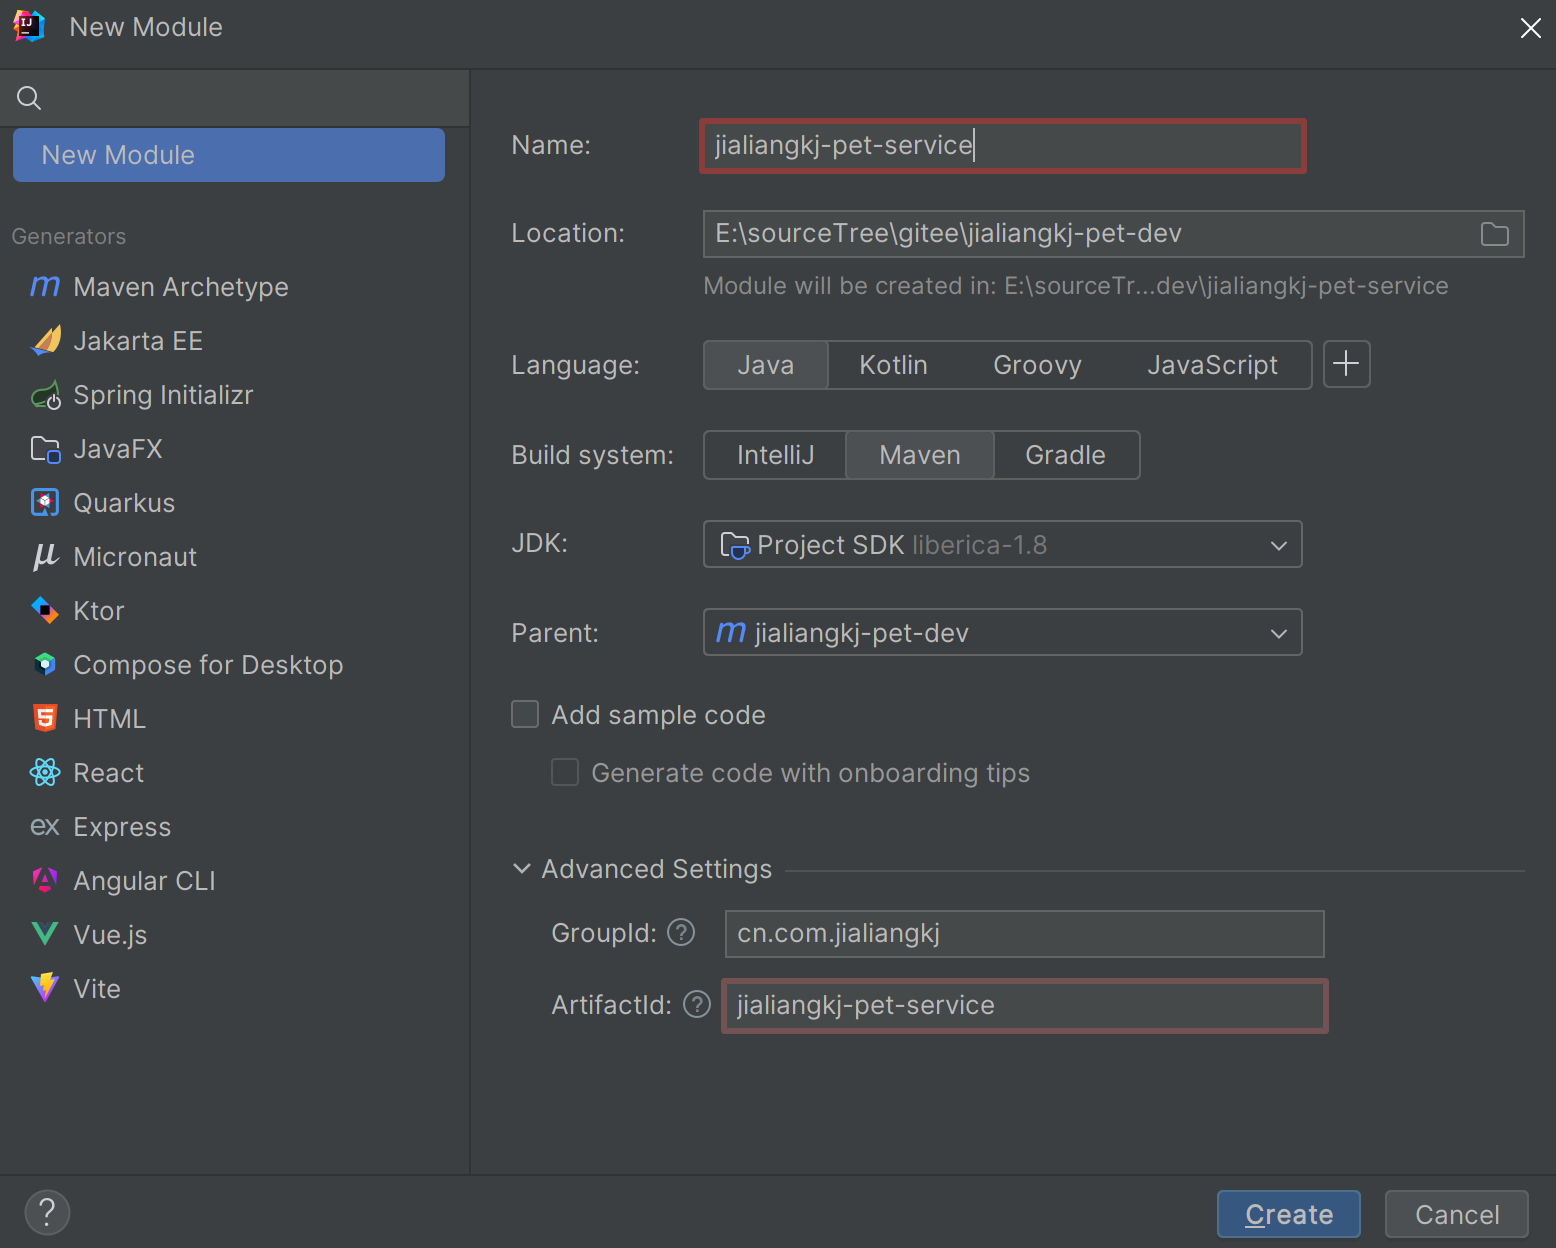The height and width of the screenshot is (1248, 1556).
Task: Select Jakarta EE generator label
Action: [x=138, y=341]
